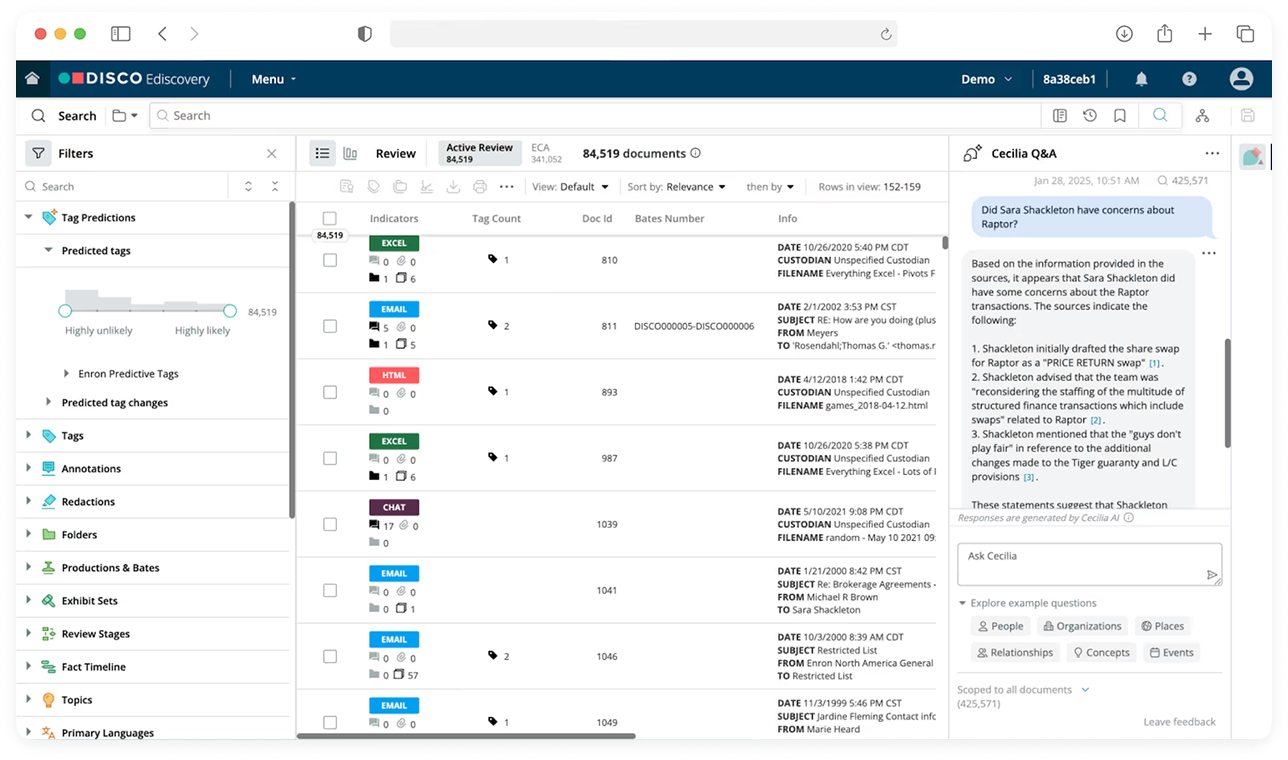This screenshot has width=1288, height=760.
Task: Click the print icon in the review toolbar
Action: (x=479, y=186)
